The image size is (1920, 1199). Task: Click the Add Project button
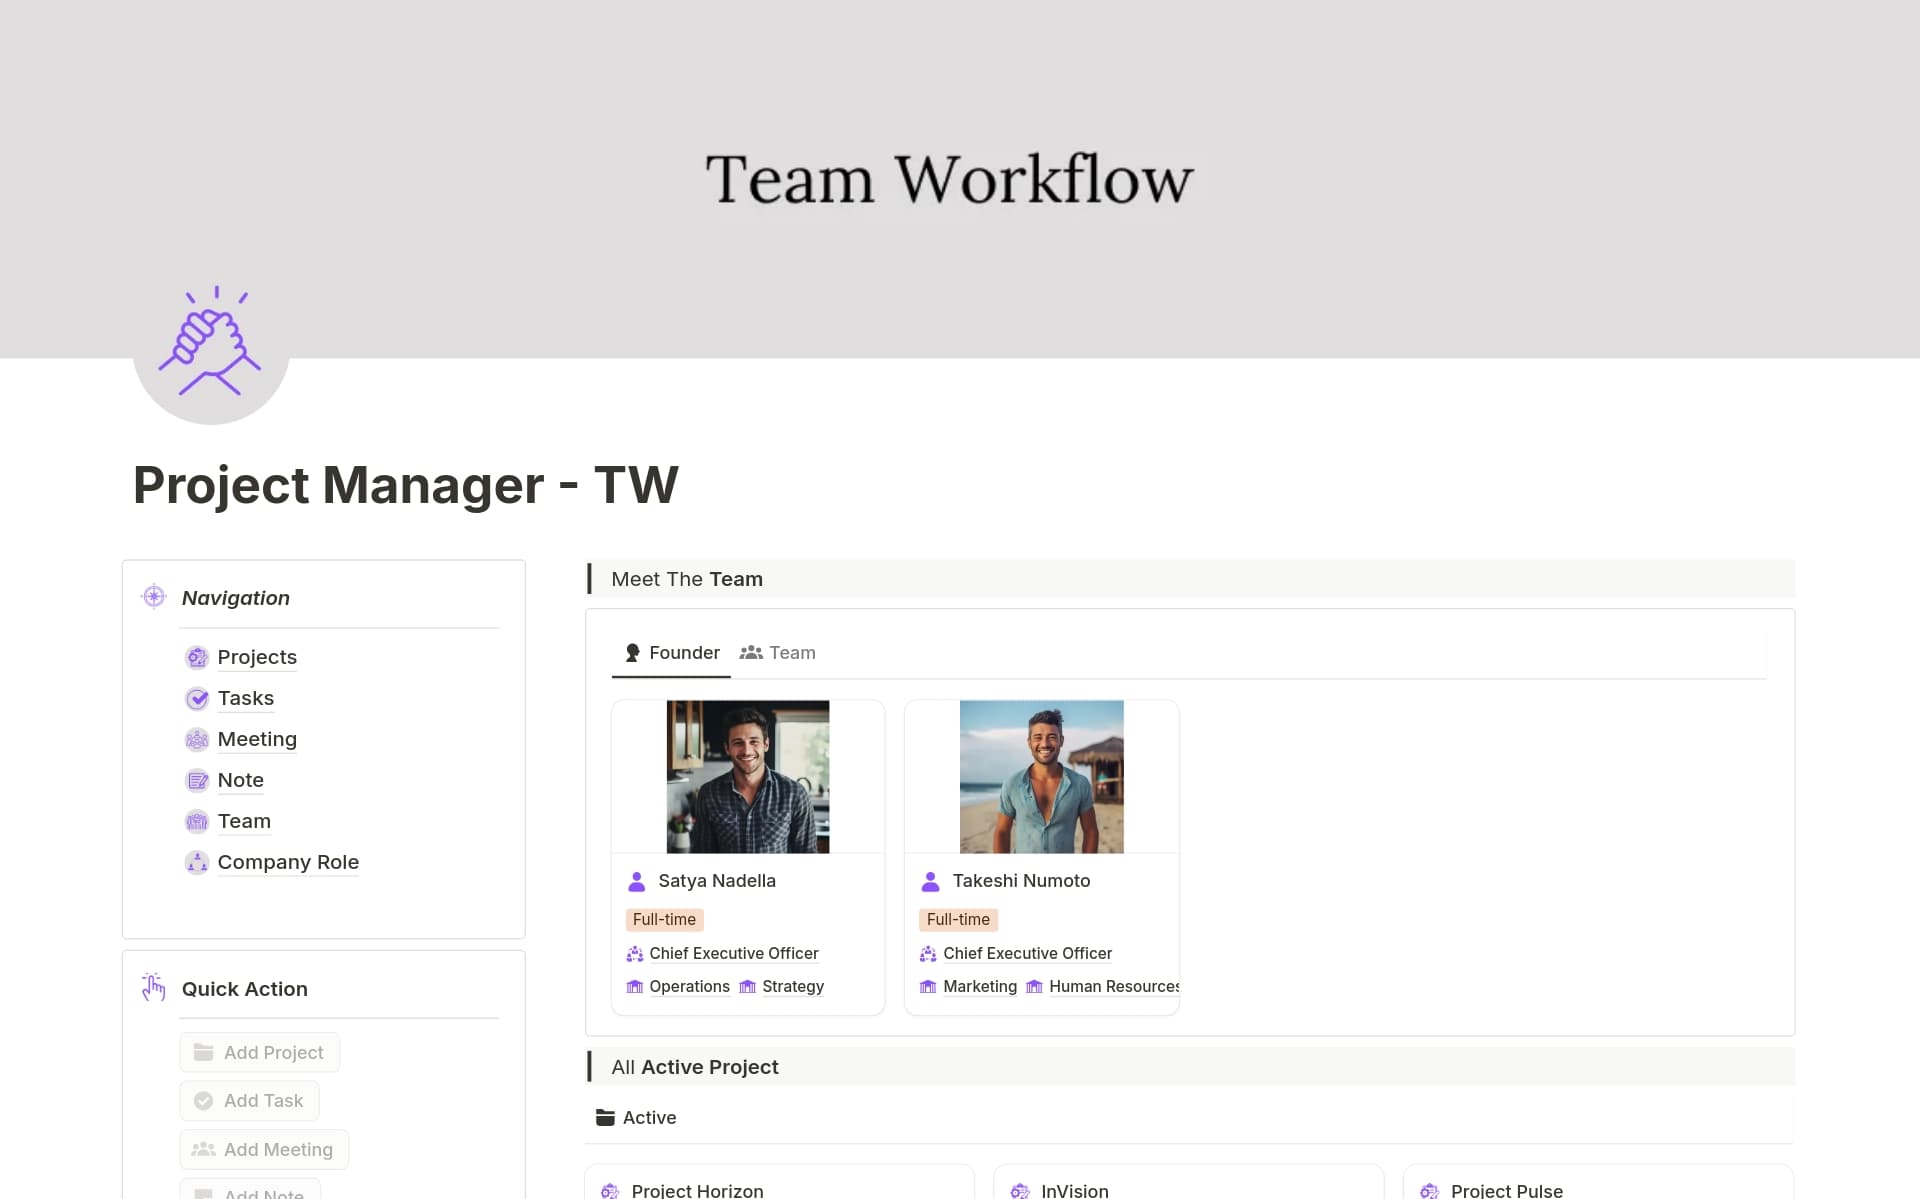(259, 1052)
